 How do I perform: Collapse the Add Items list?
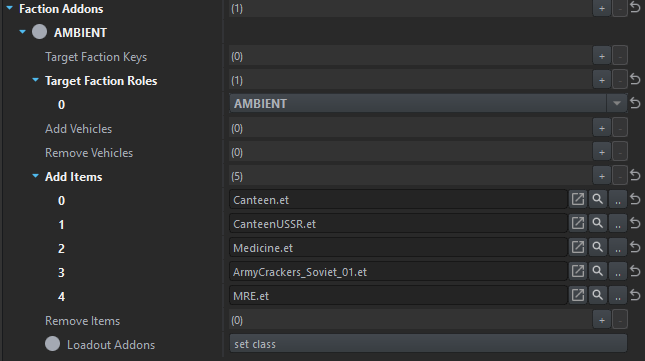pos(35,176)
